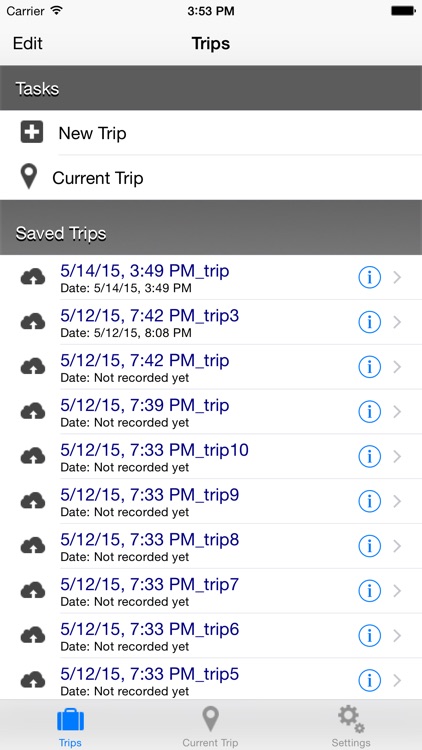
Task: Select the Trips tab with suitcase icon
Action: coord(70,726)
